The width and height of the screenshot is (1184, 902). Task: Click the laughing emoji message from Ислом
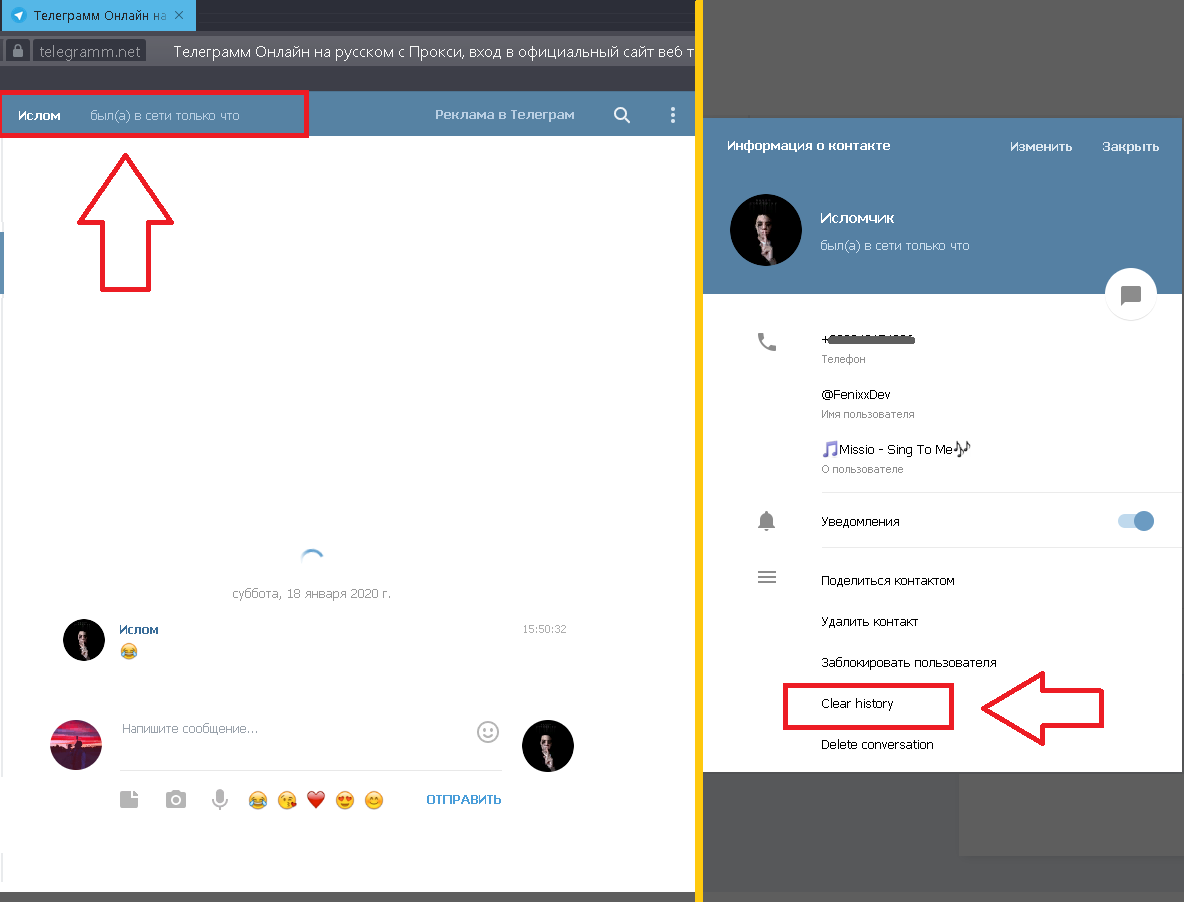click(129, 651)
